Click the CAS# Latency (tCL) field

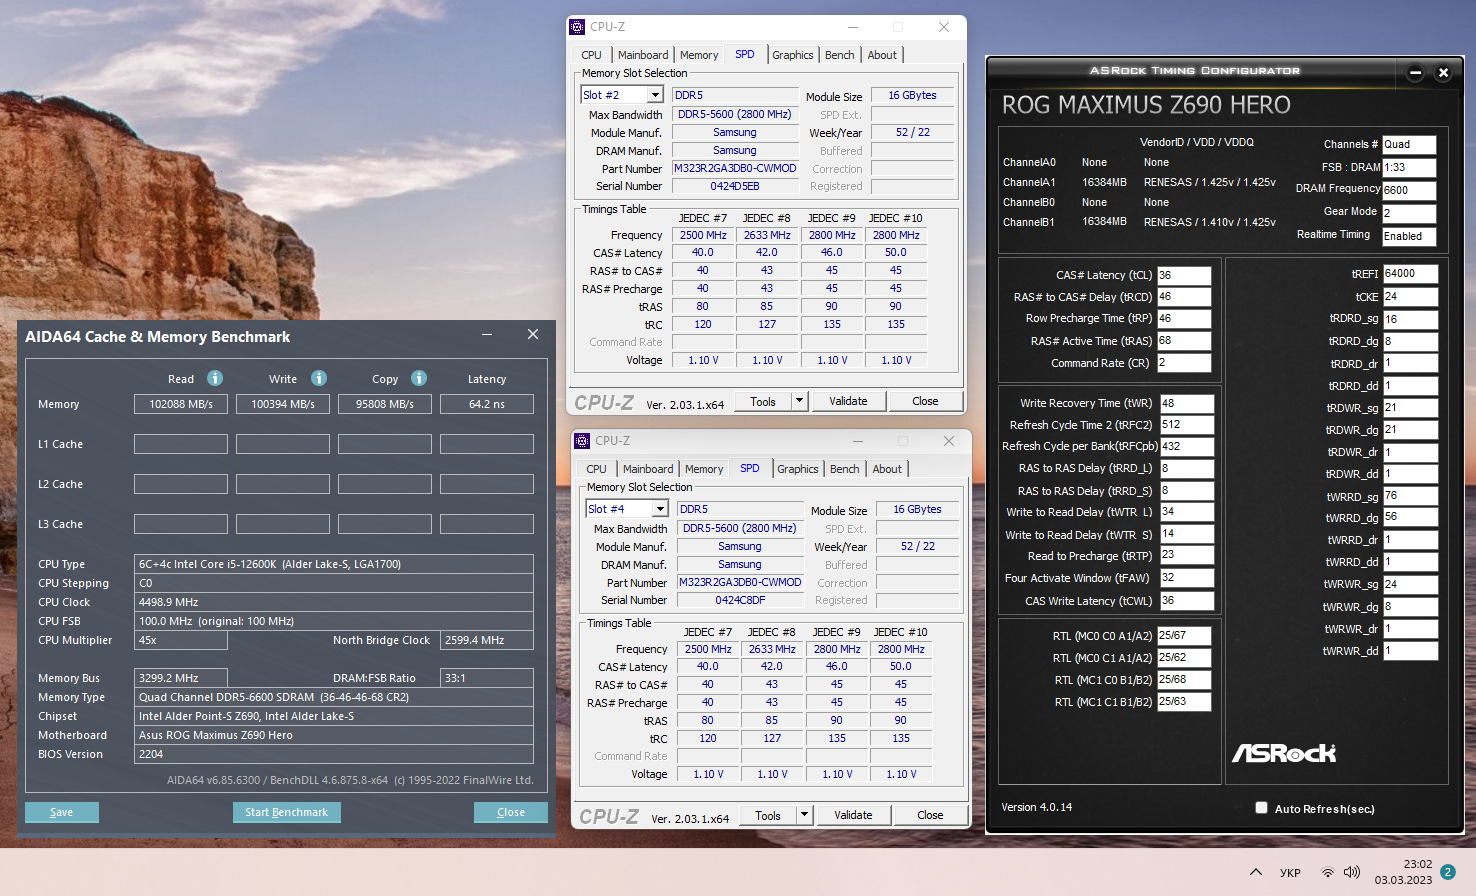1184,275
